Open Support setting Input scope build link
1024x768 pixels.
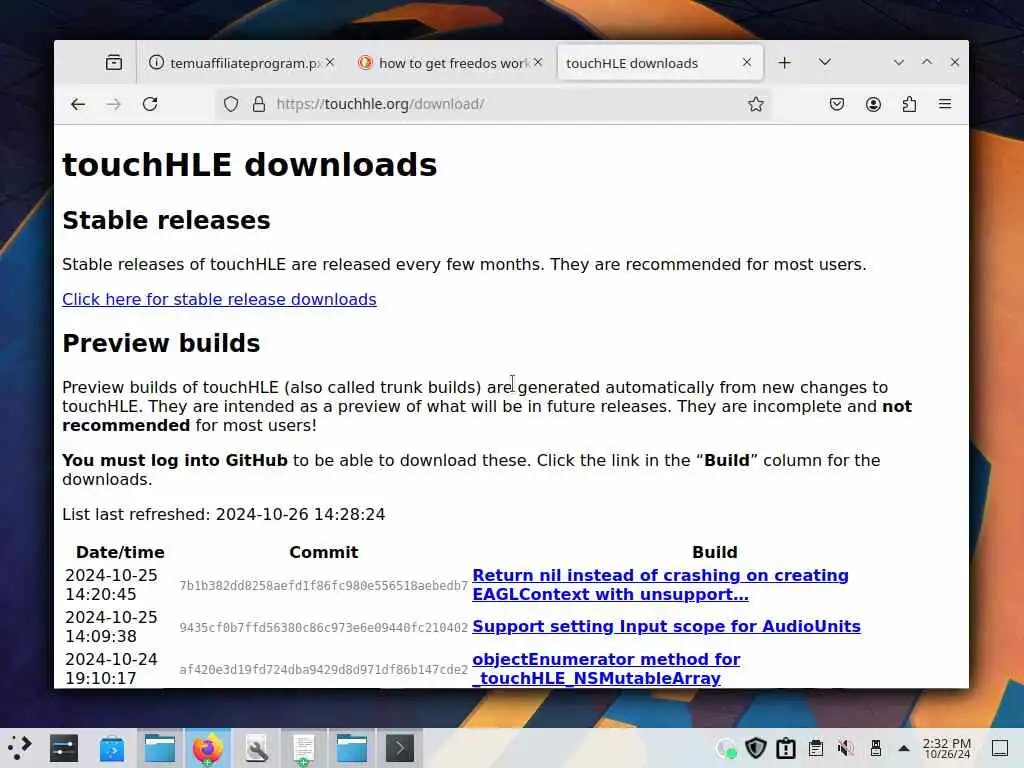click(666, 626)
